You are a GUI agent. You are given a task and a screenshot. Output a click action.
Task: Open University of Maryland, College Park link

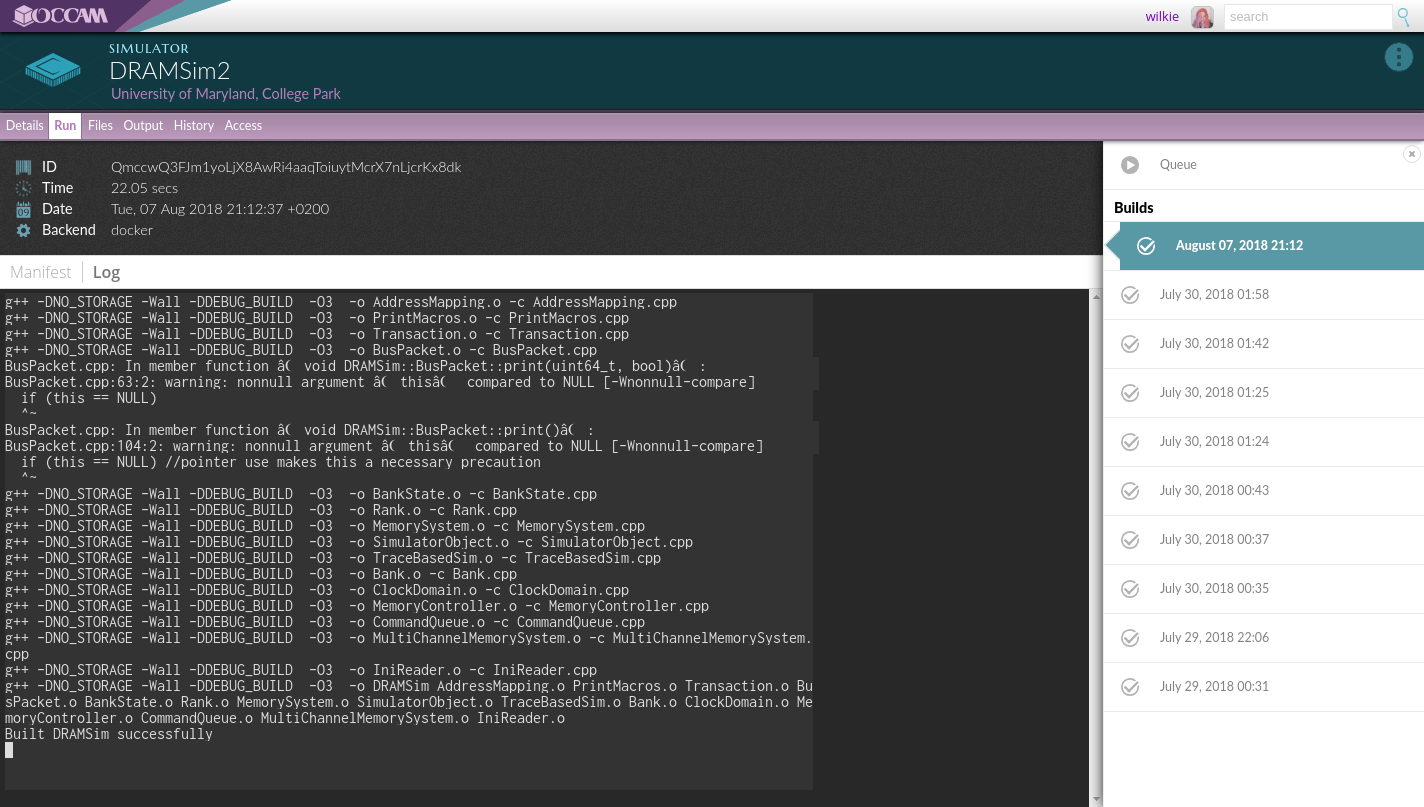click(x=226, y=94)
